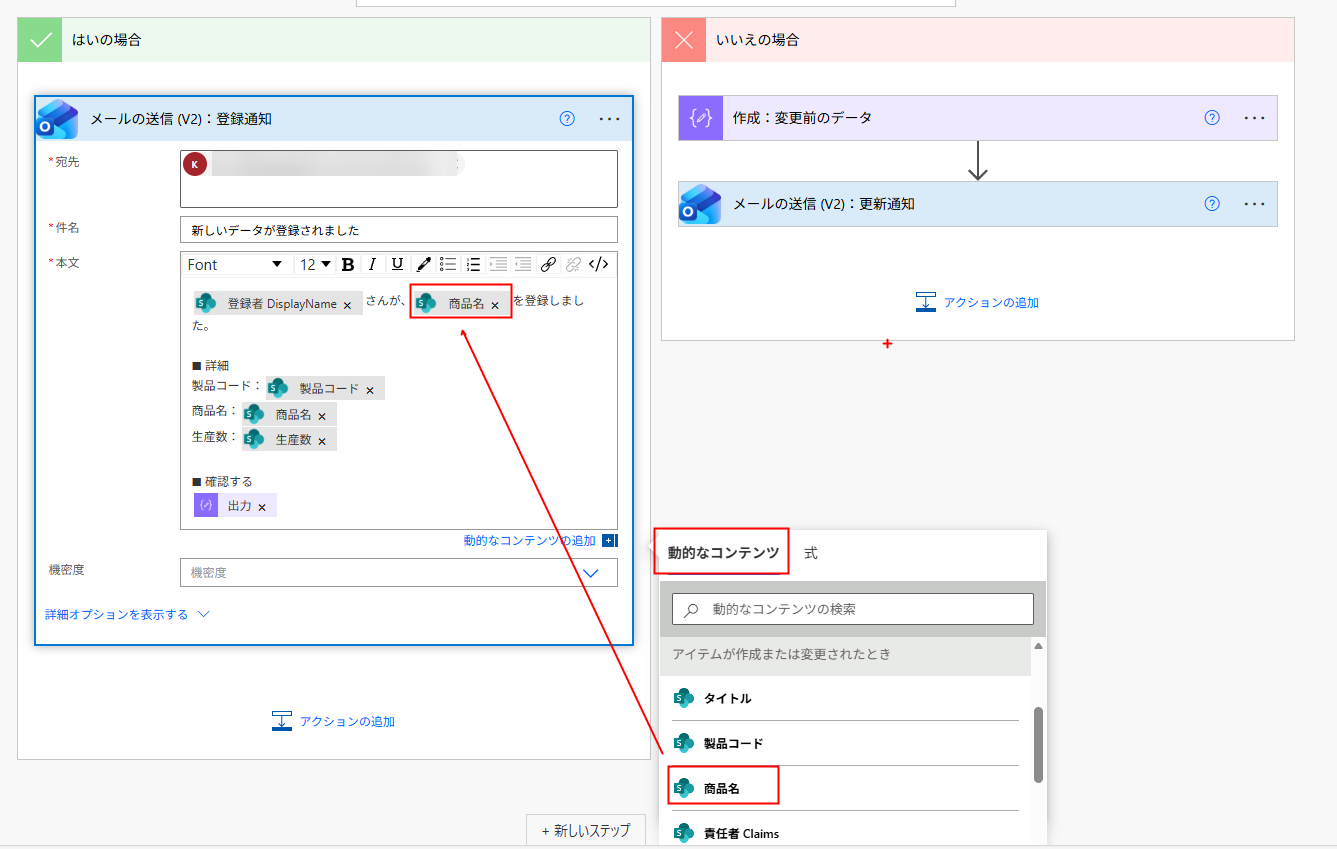Select the 登録者 DisplayName token
1337x849 pixels.
pyautogui.click(x=278, y=304)
